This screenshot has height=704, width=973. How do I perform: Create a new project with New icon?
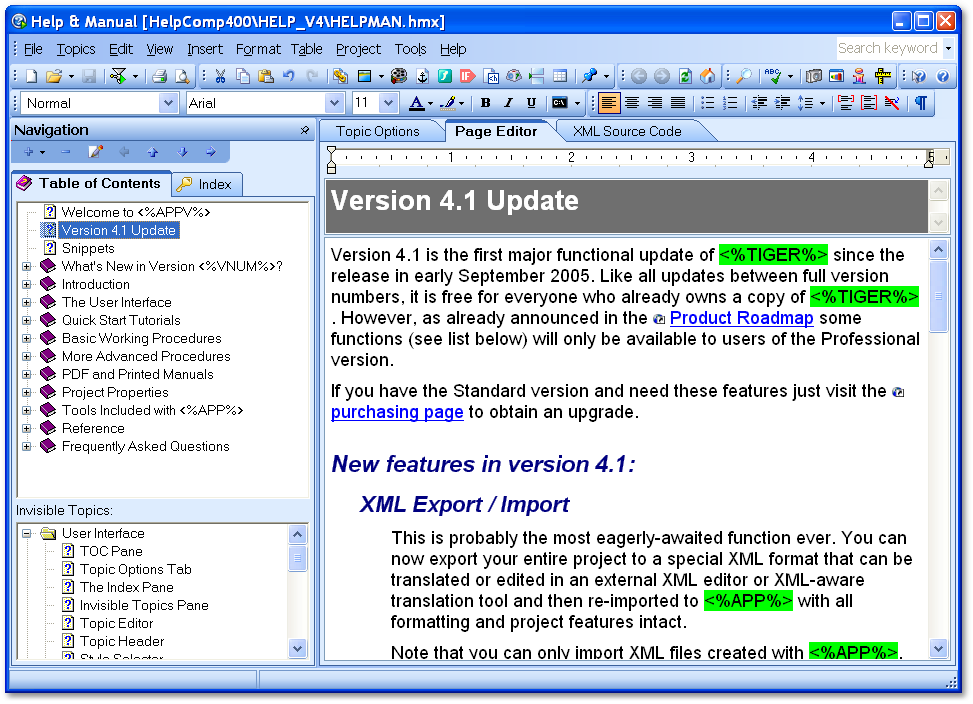click(x=31, y=76)
